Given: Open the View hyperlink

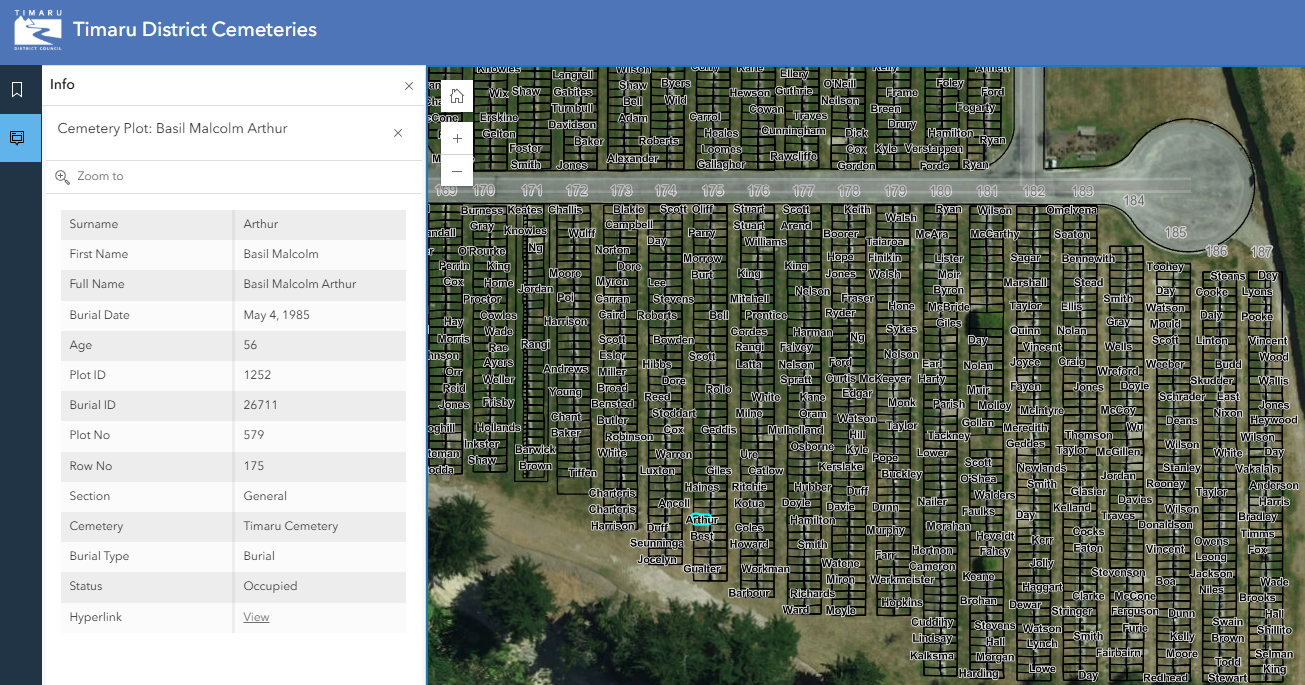Looking at the screenshot, I should coord(256,617).
